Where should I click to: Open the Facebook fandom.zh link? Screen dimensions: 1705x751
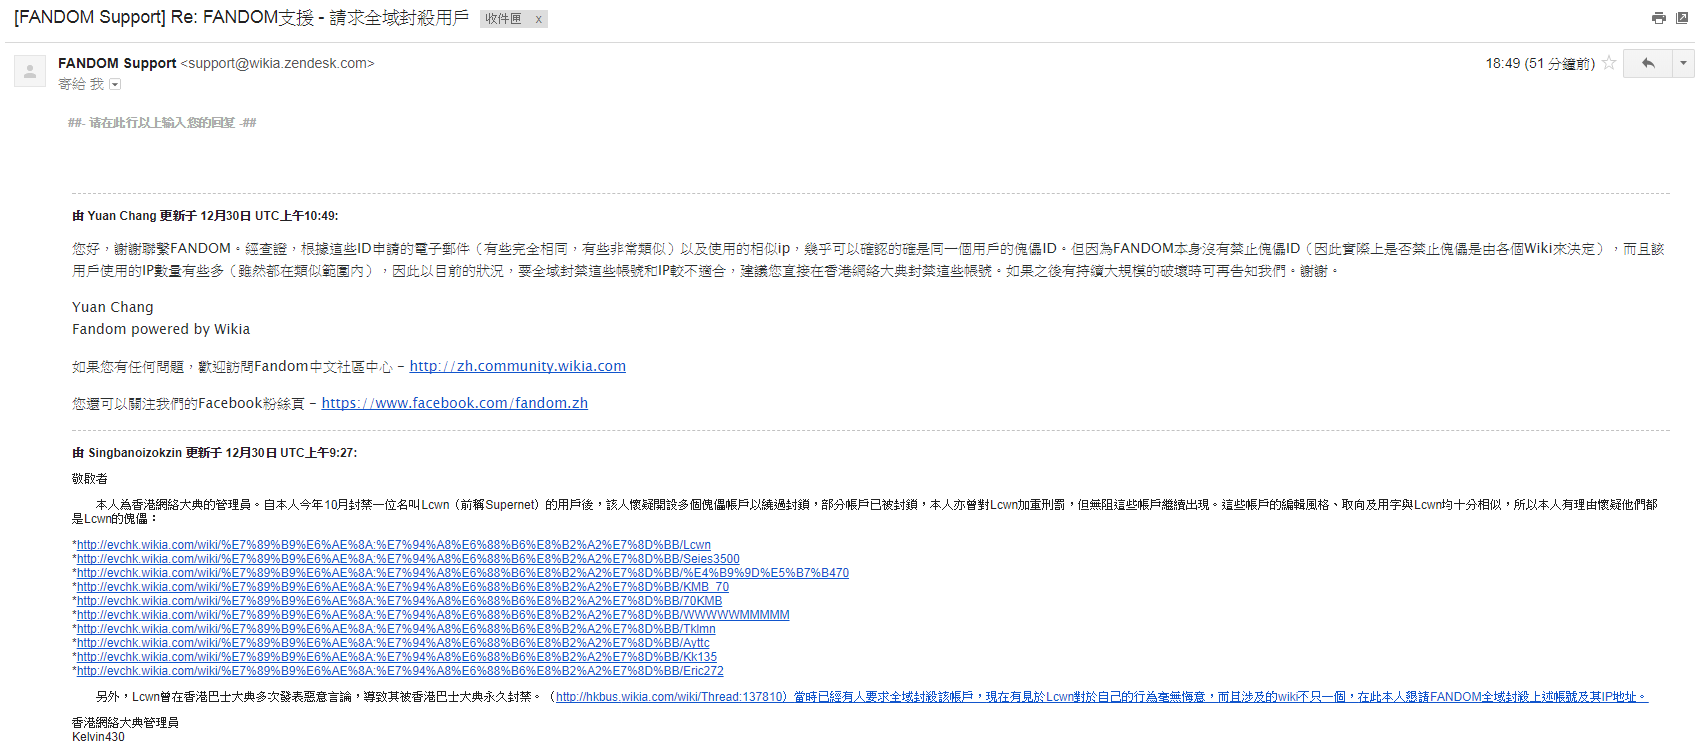click(x=454, y=403)
